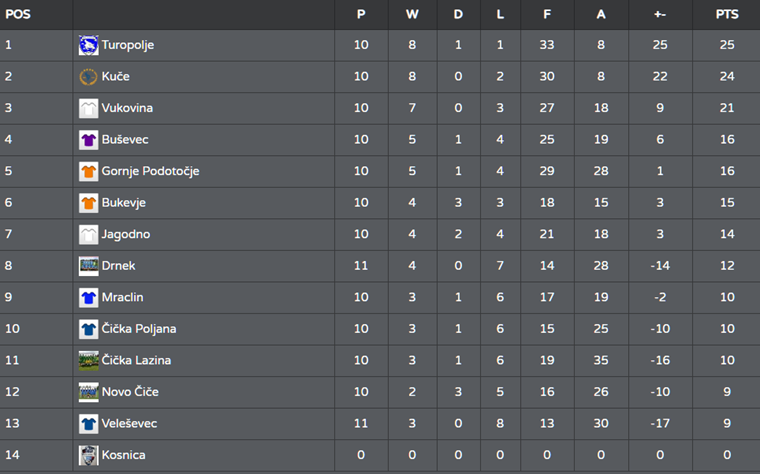Screen dimensions: 760x474
Task: Sort table by PTS column header
Action: tap(727, 15)
